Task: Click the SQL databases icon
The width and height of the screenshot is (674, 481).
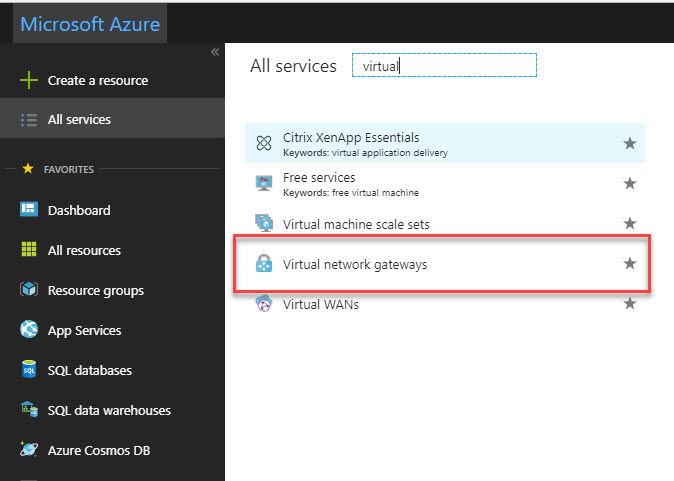Action: [x=29, y=370]
